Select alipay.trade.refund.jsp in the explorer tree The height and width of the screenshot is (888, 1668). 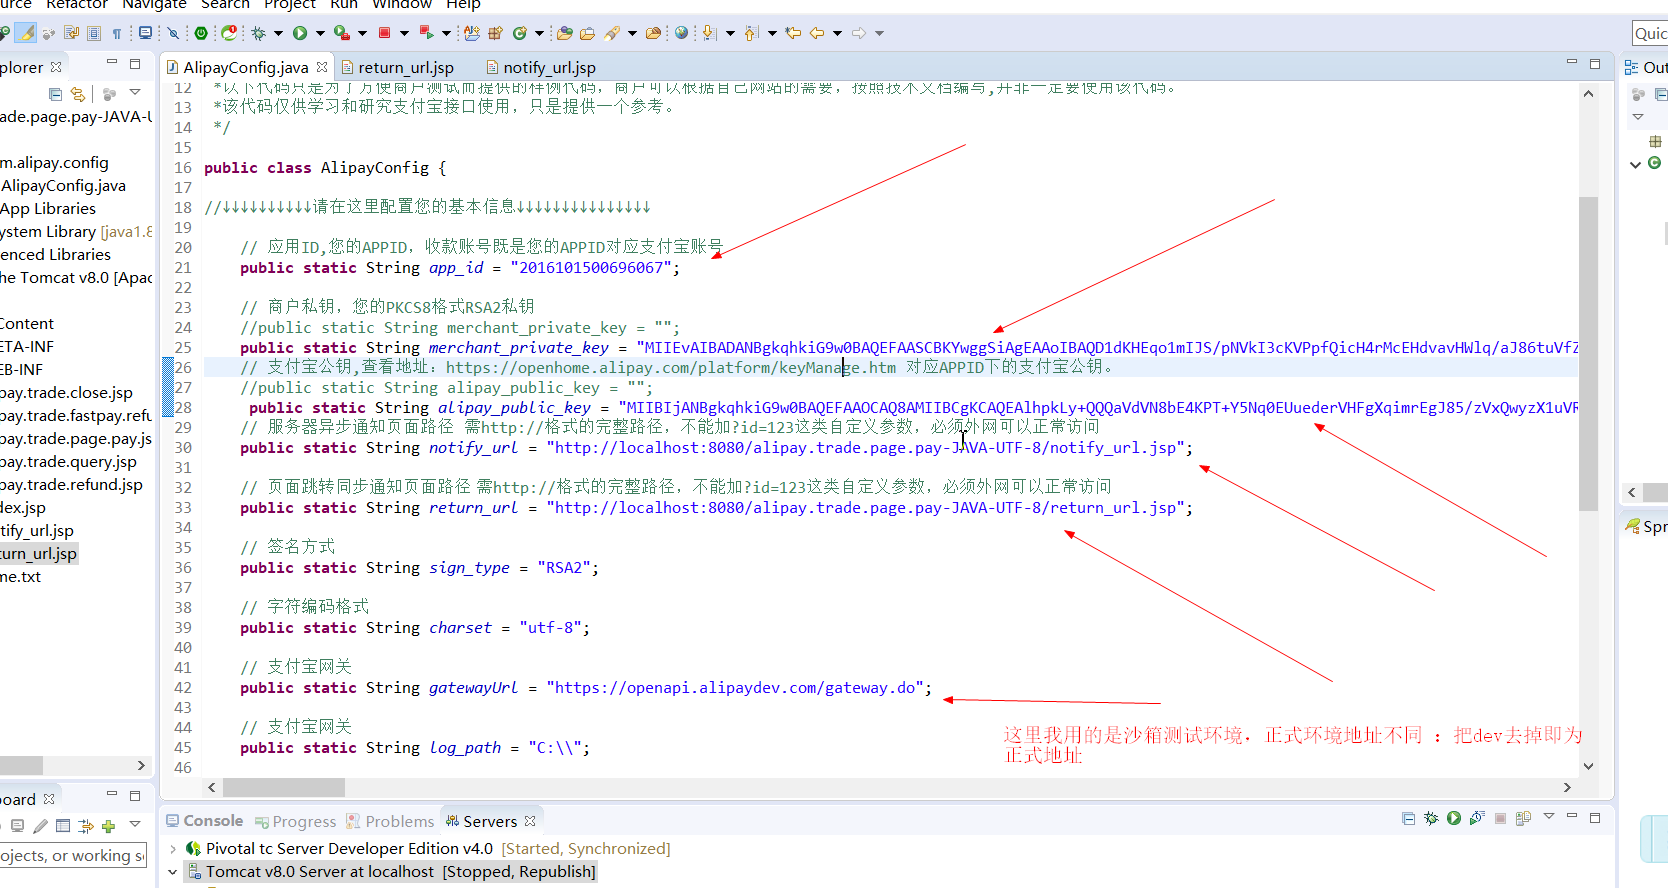pos(71,484)
